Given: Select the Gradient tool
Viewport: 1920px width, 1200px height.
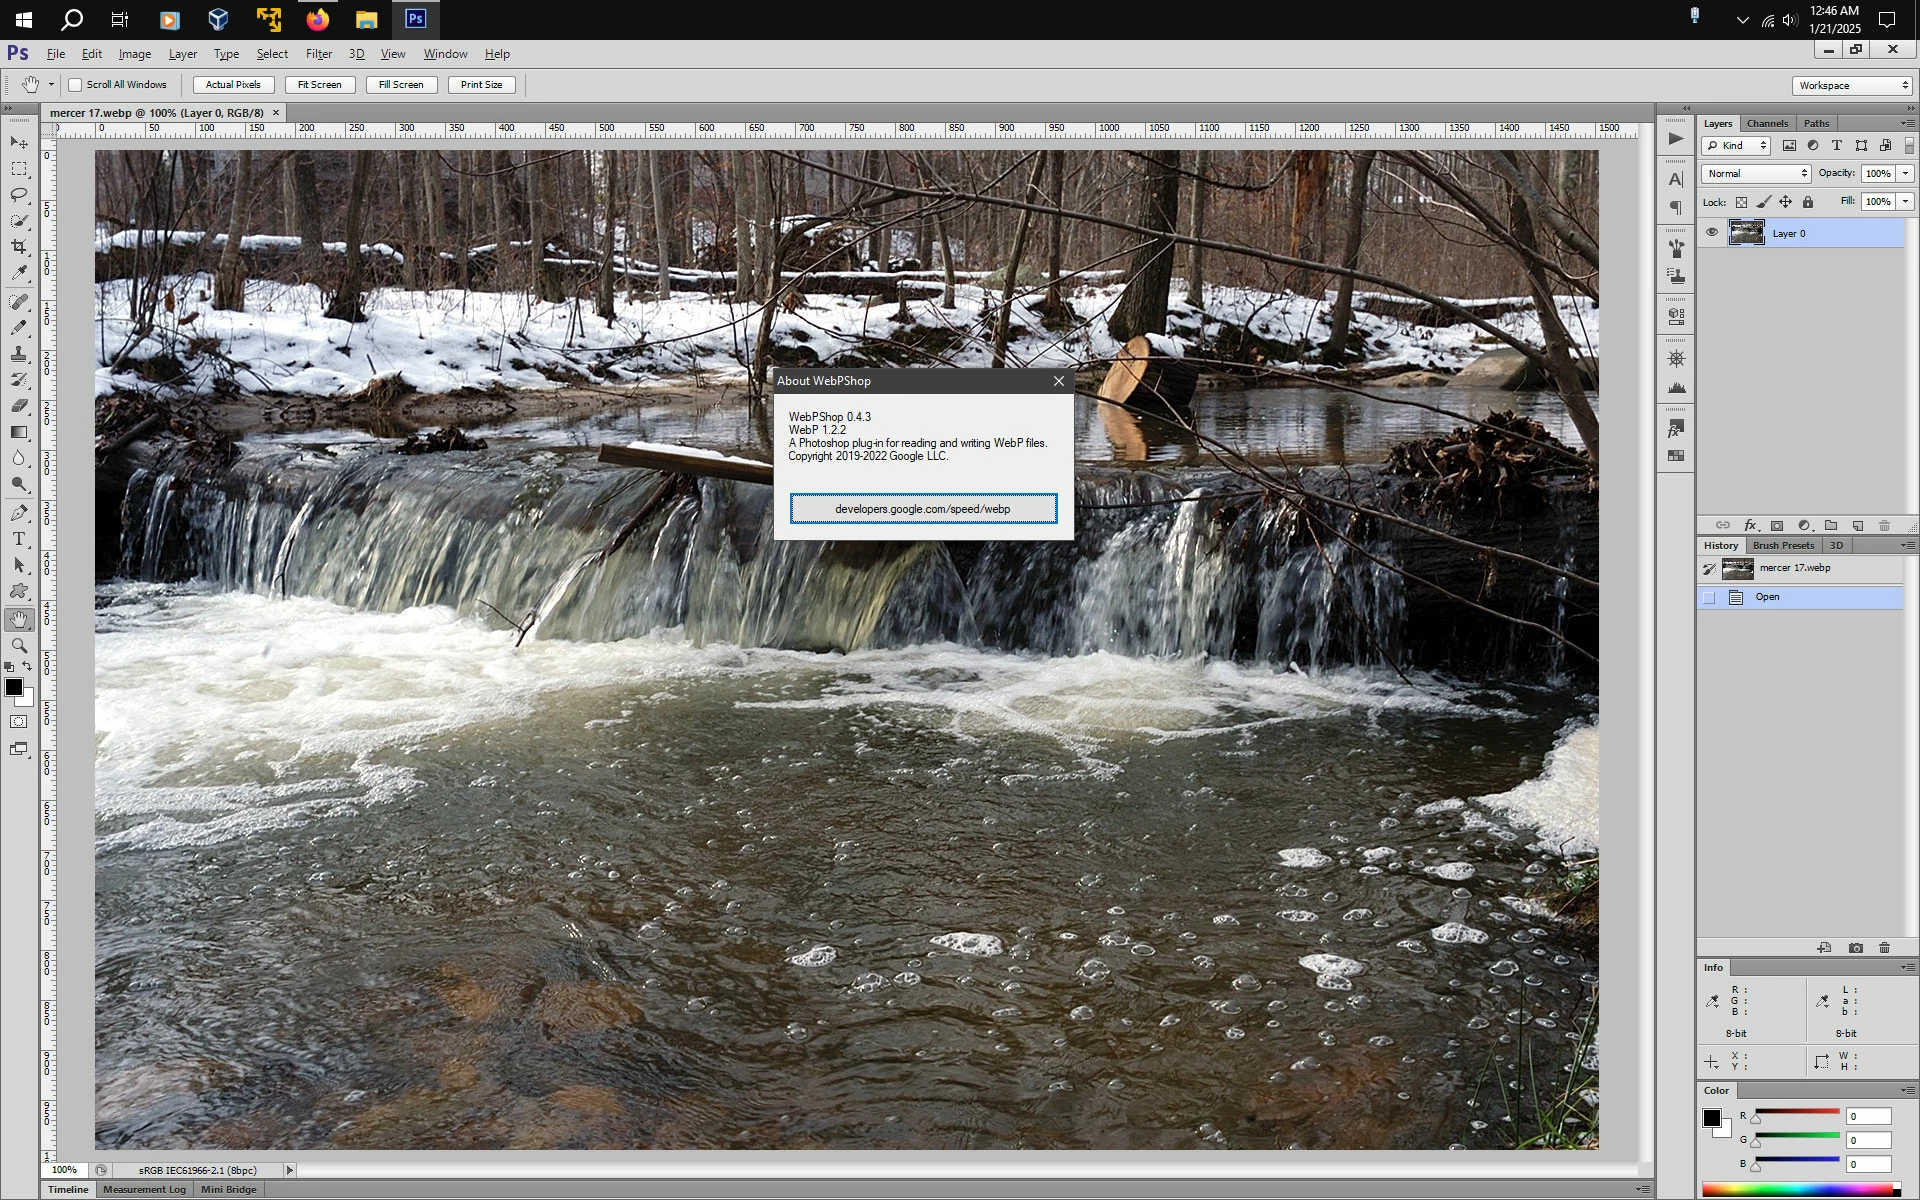Looking at the screenshot, I should coord(19,432).
